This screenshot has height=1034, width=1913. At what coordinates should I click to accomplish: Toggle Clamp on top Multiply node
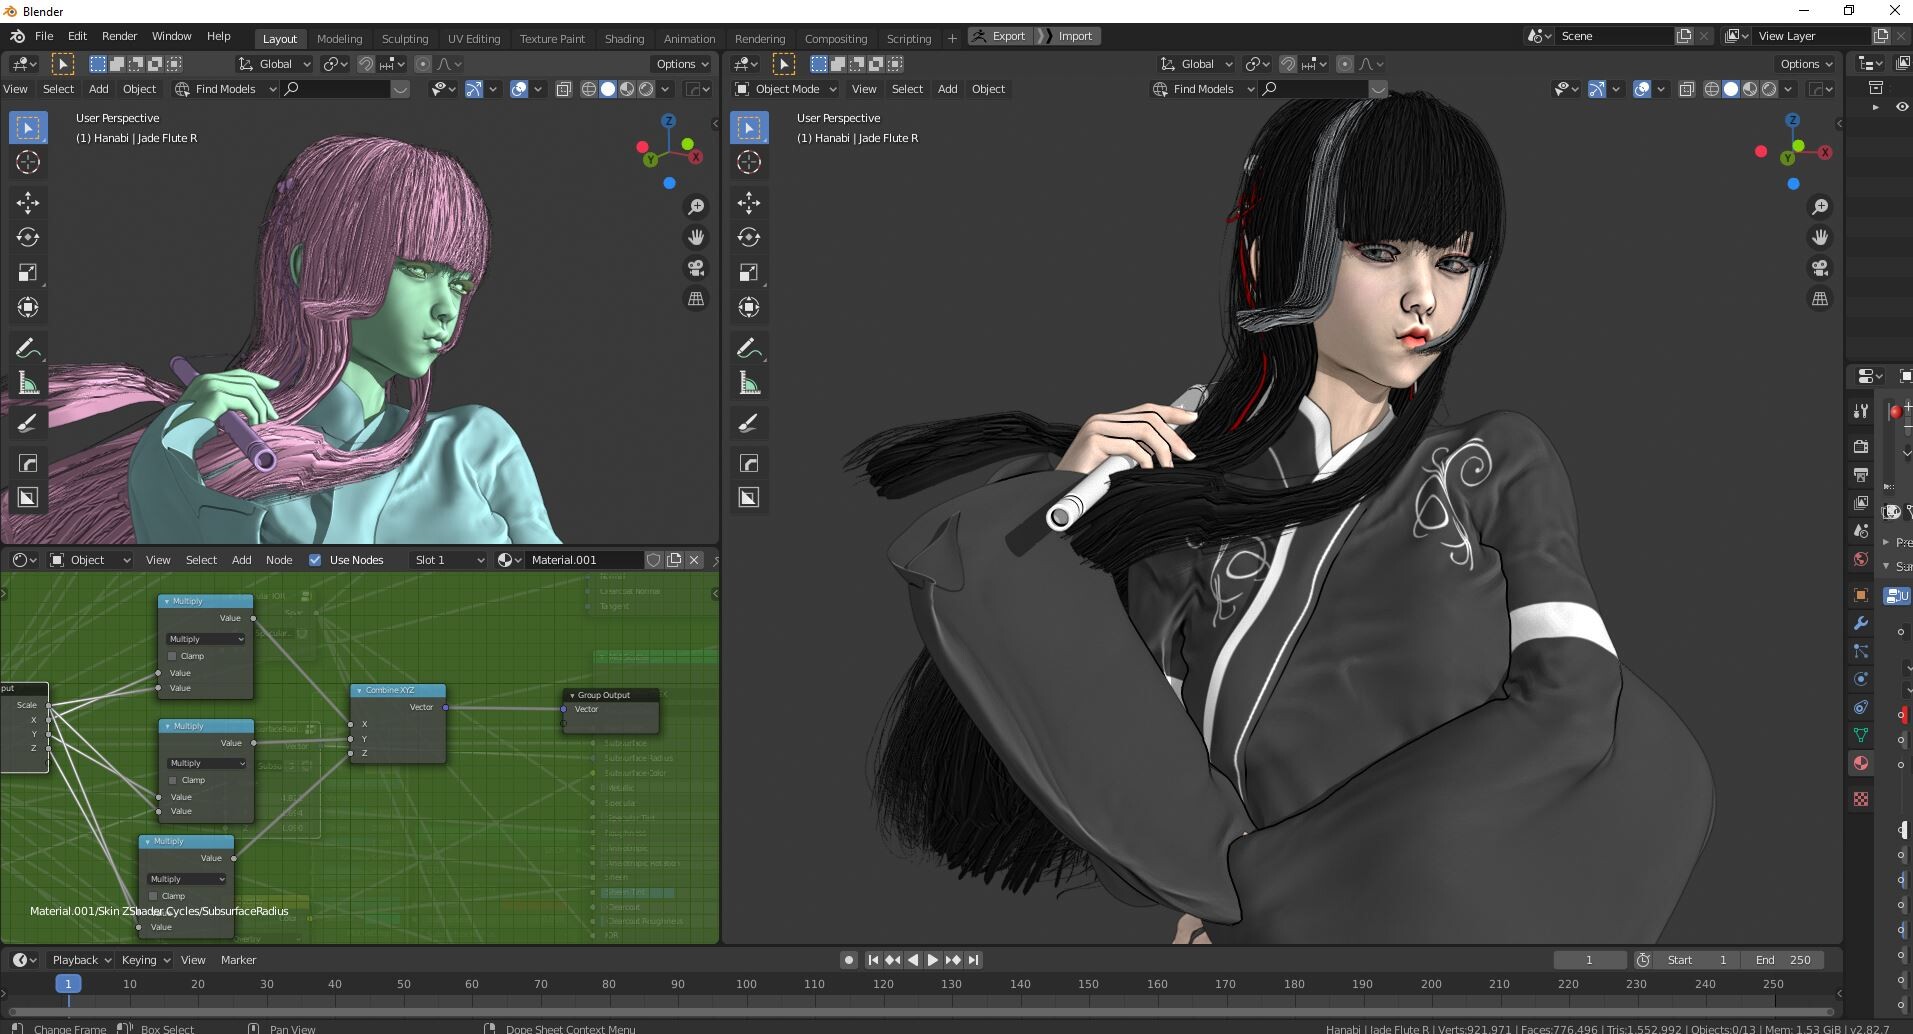[173, 656]
